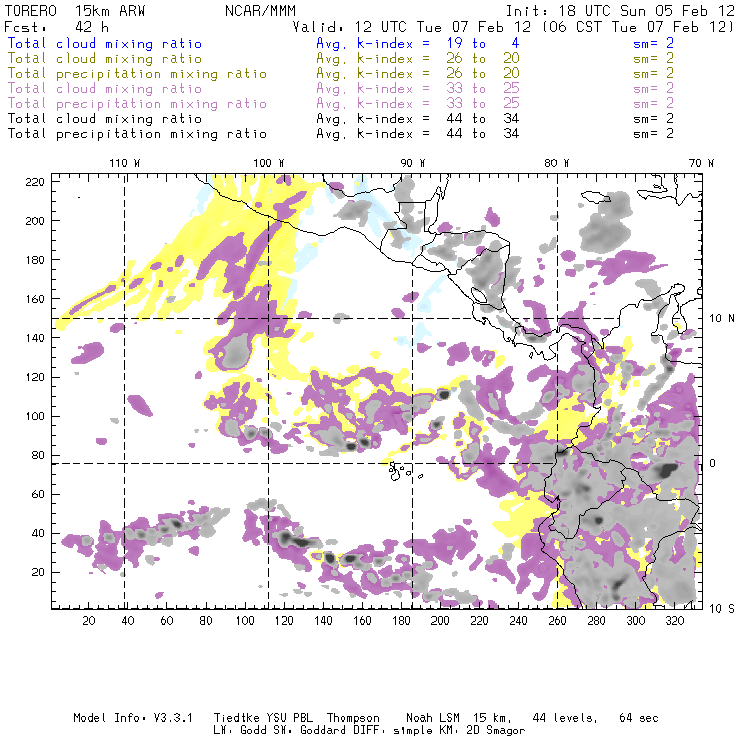The width and height of the screenshot is (740, 740).
Task: Click the "Thompson" microphysics label
Action: (x=353, y=718)
